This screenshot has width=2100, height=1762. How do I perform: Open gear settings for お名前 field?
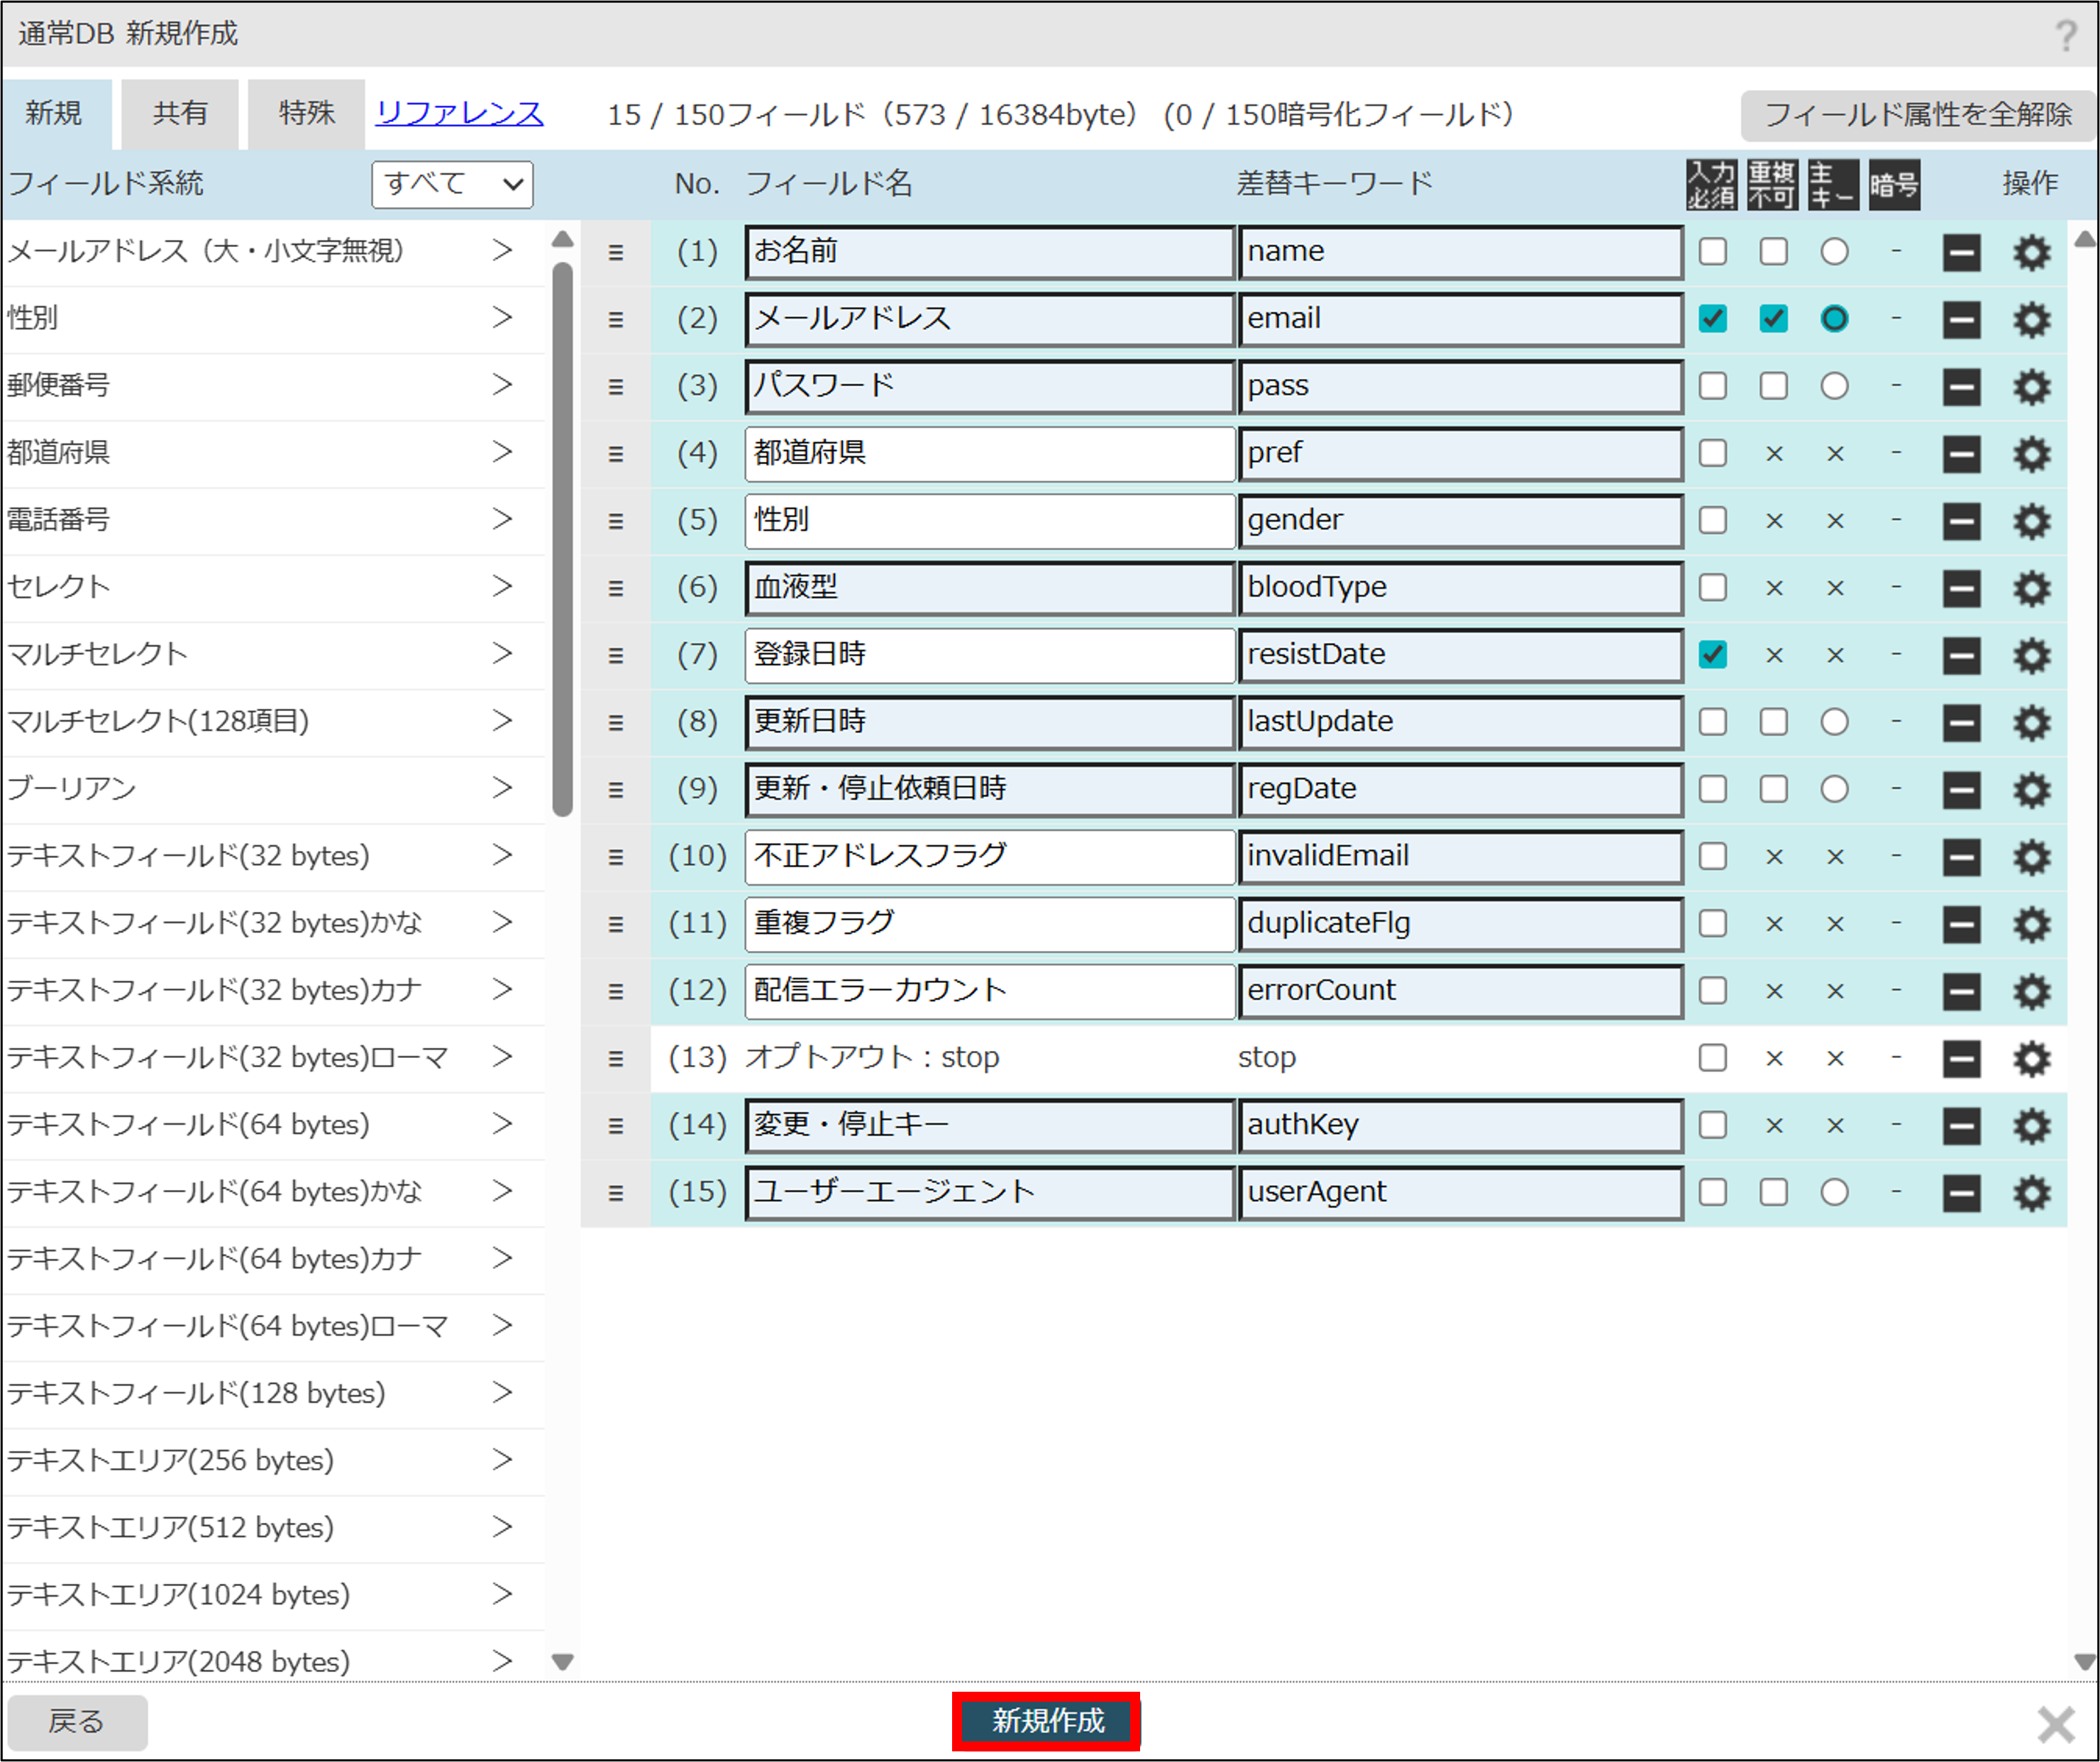point(2031,252)
